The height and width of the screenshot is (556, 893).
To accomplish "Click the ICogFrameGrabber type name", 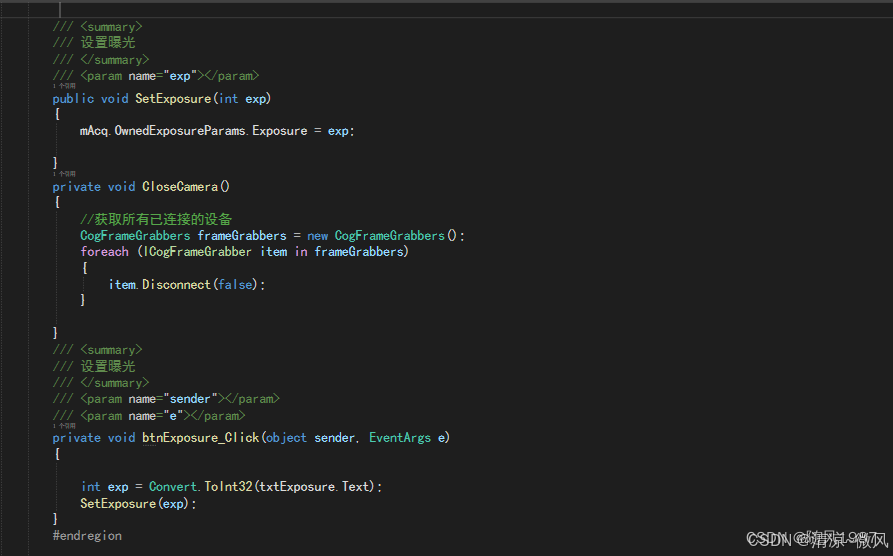I will click(197, 252).
